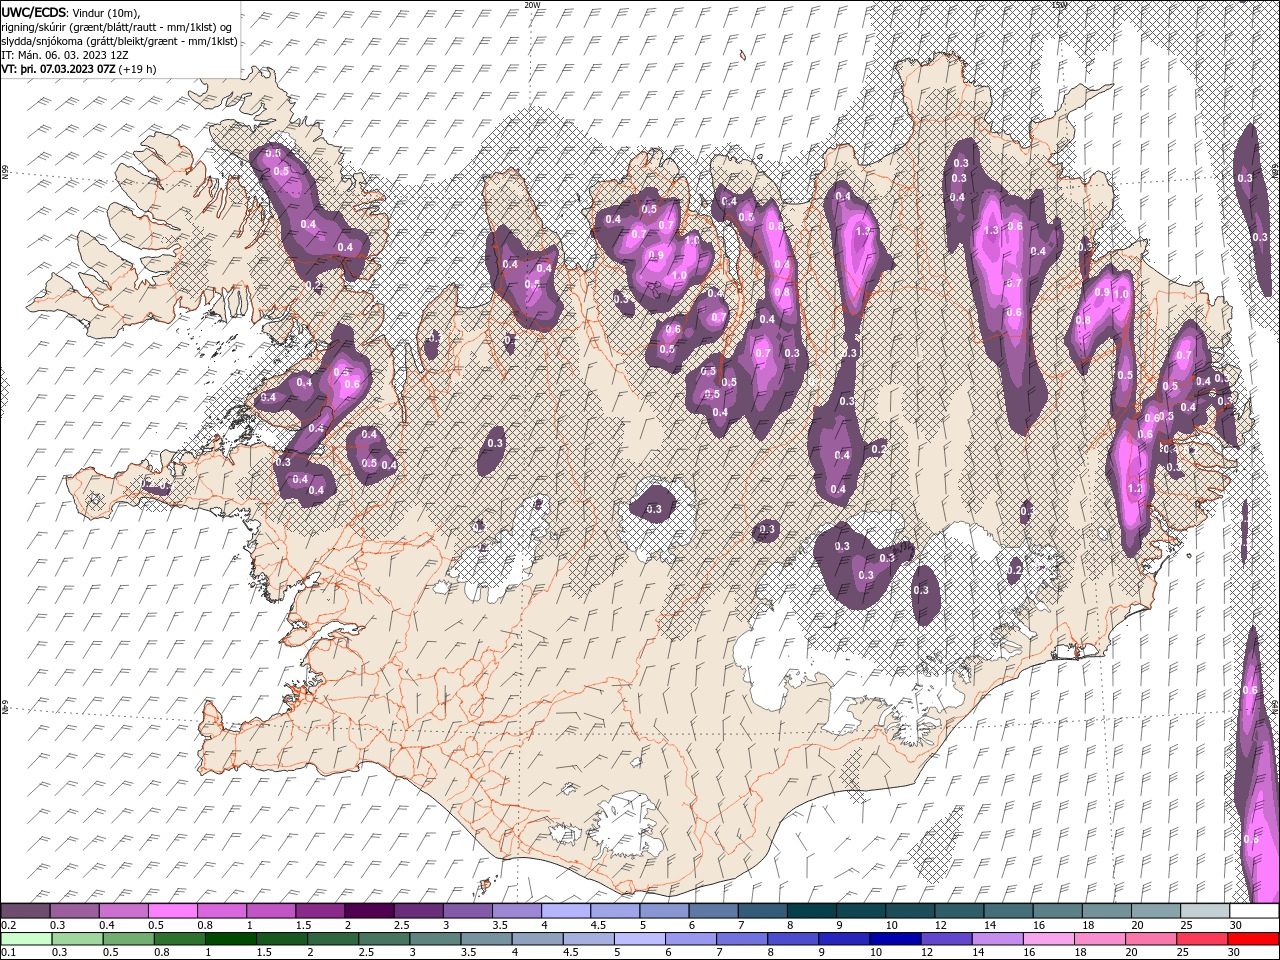1280x960 pixels.
Task: Pick the upper legend swatch labeled 0.4
Action: click(x=123, y=911)
